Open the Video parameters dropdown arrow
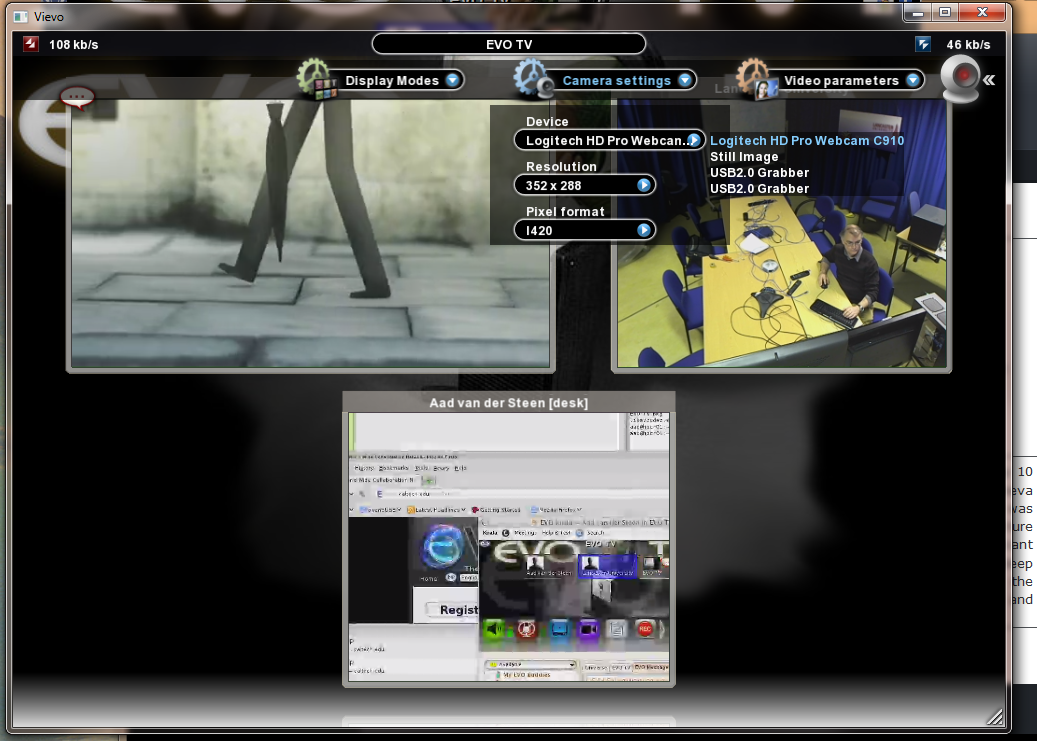1037x741 pixels. point(913,81)
